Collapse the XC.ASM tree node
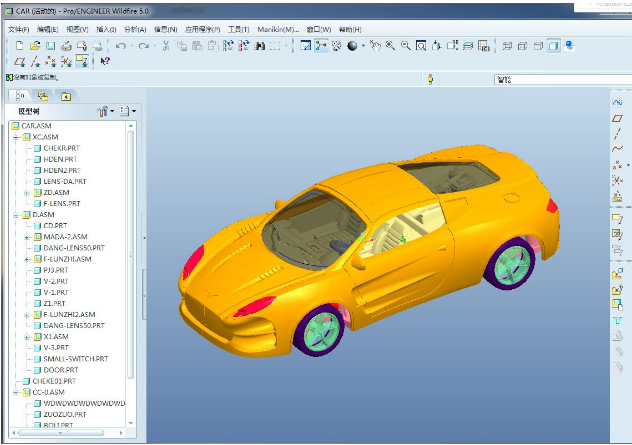The height and width of the screenshot is (445, 632). coord(17,137)
